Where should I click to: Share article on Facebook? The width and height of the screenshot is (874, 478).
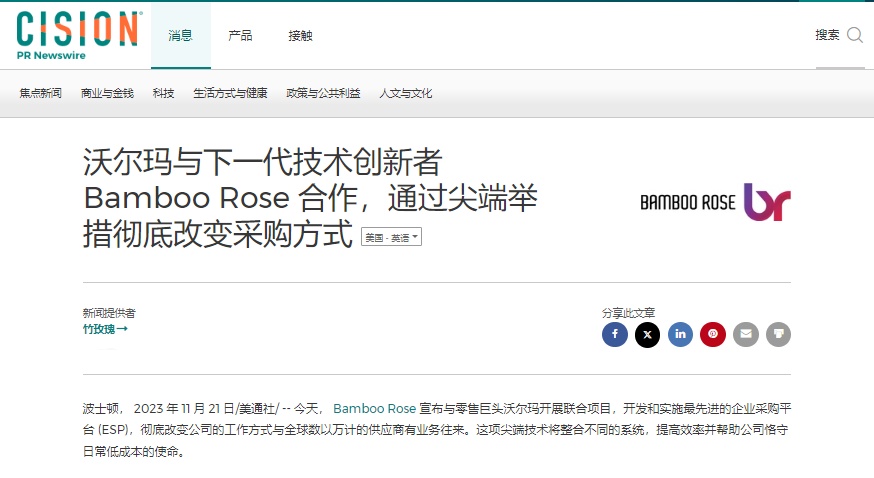click(x=615, y=334)
